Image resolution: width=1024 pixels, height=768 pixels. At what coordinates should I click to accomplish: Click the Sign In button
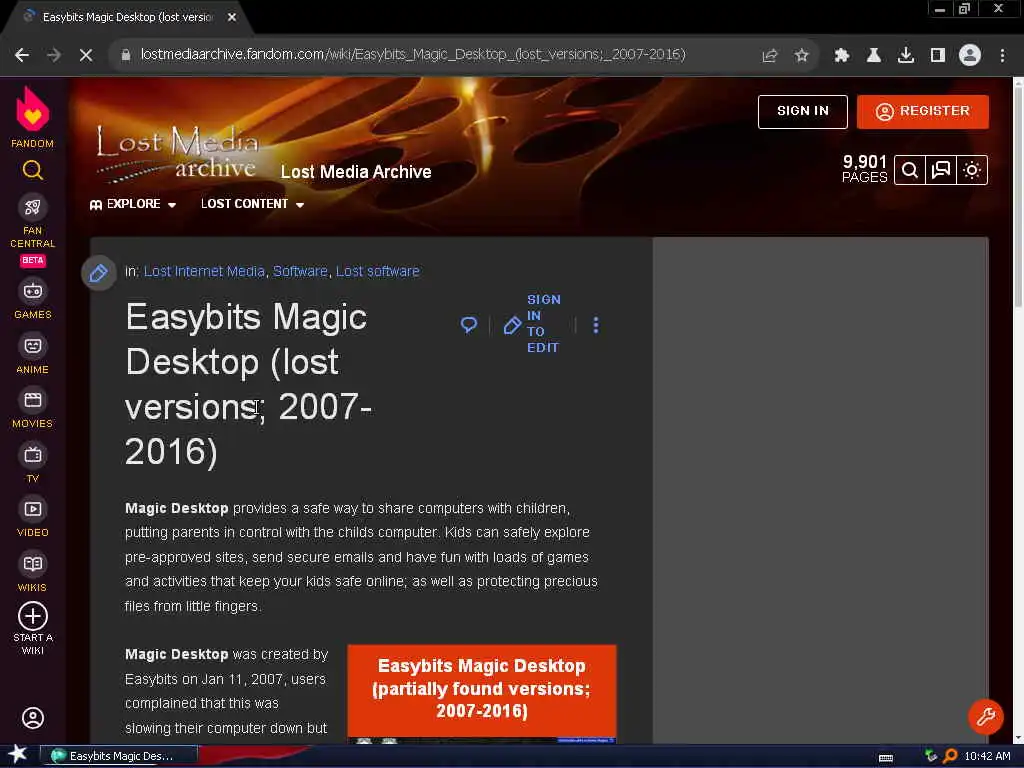coord(803,112)
